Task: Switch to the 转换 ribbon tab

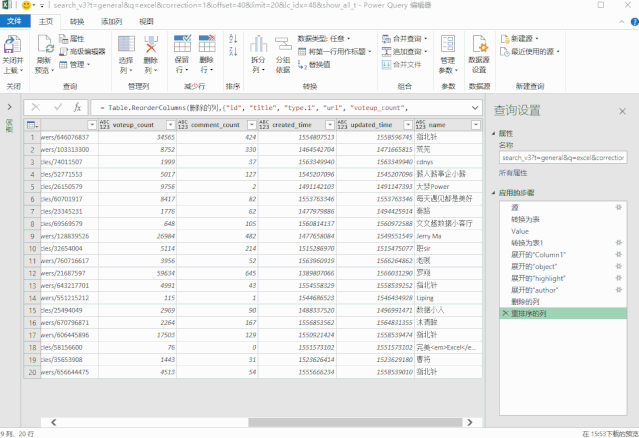Action: 77,22
